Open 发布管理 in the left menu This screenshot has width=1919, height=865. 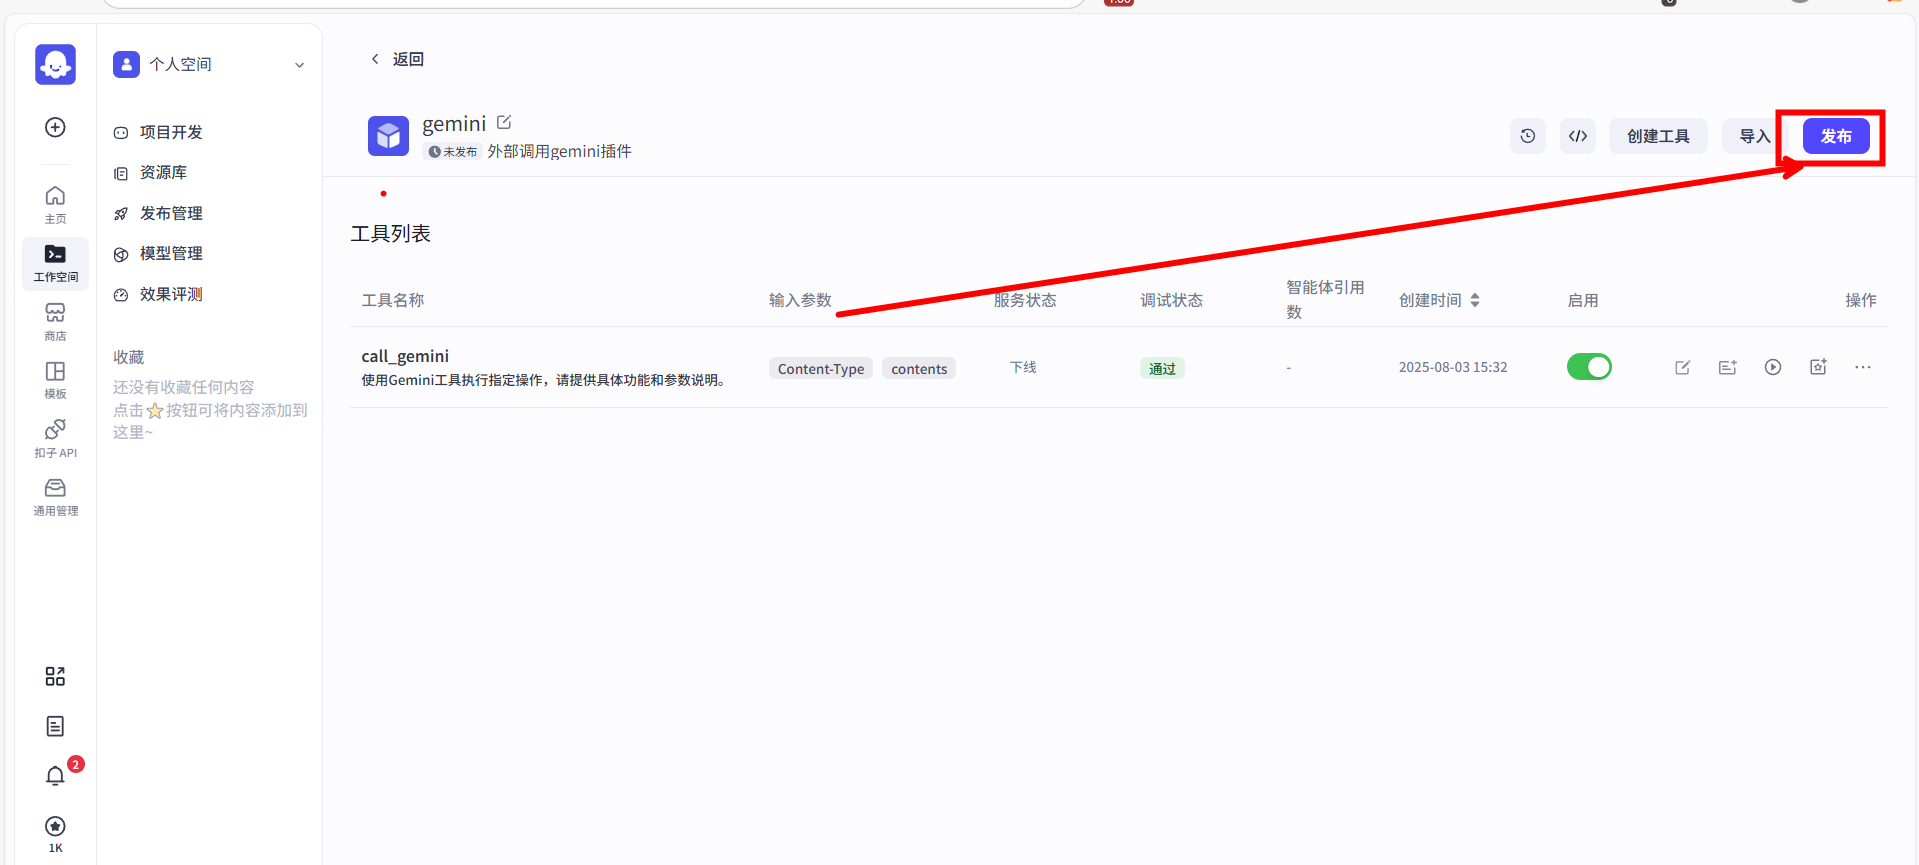(x=170, y=213)
